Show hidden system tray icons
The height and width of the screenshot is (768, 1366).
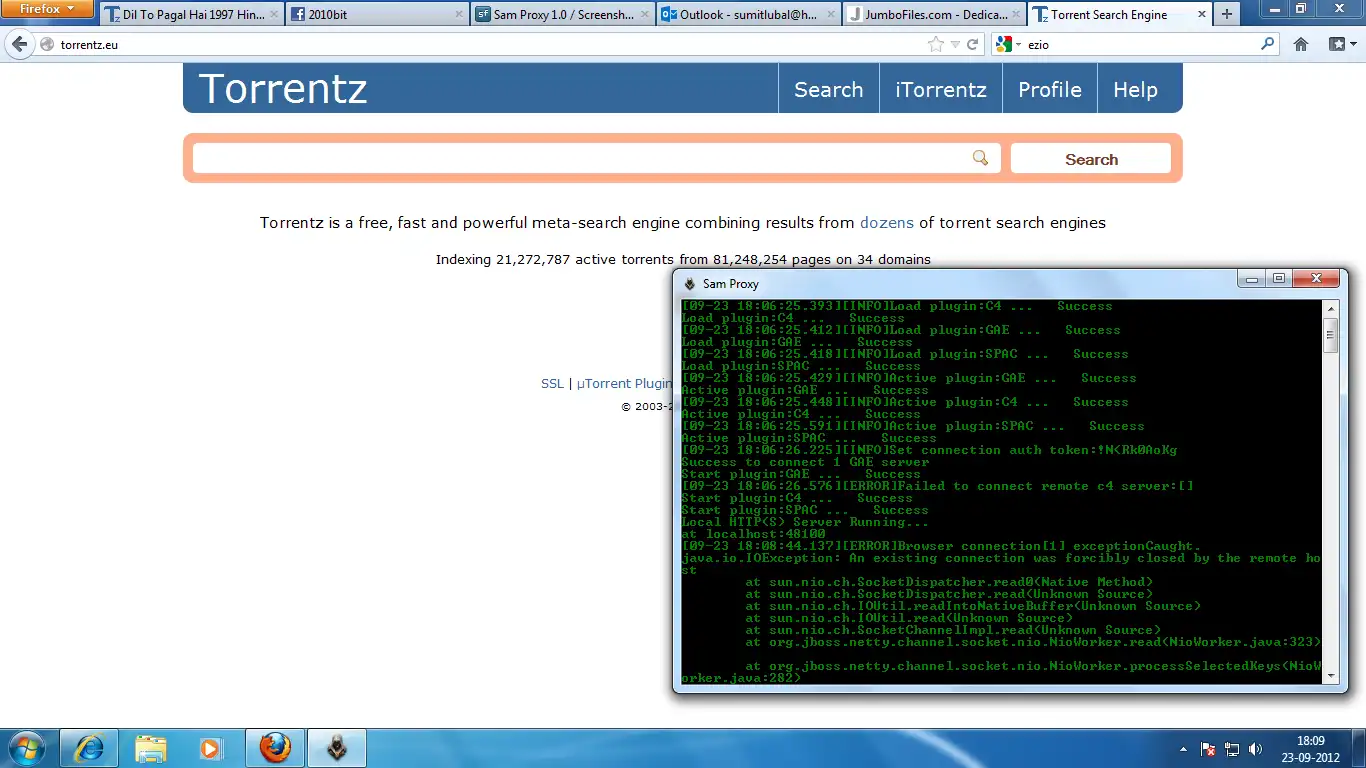coord(1184,749)
